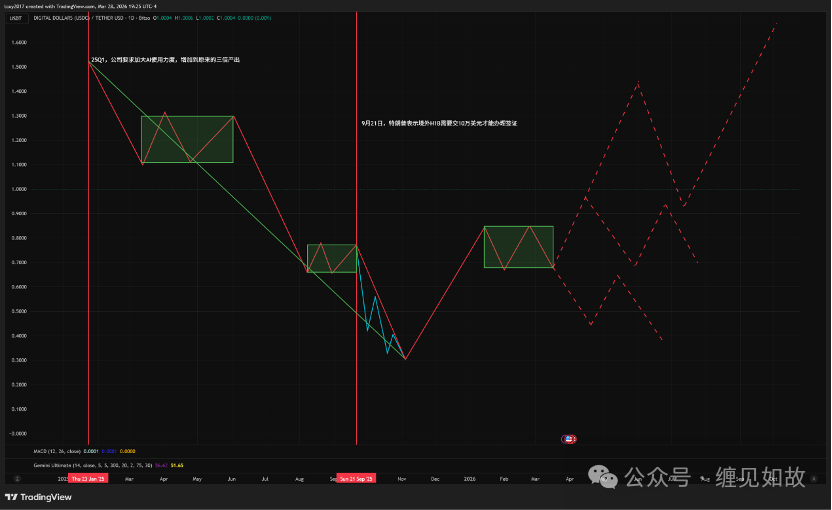Viewport: 832px width, 510px height.
Task: Click the 'Jun' label on time axis
Action: point(232,479)
